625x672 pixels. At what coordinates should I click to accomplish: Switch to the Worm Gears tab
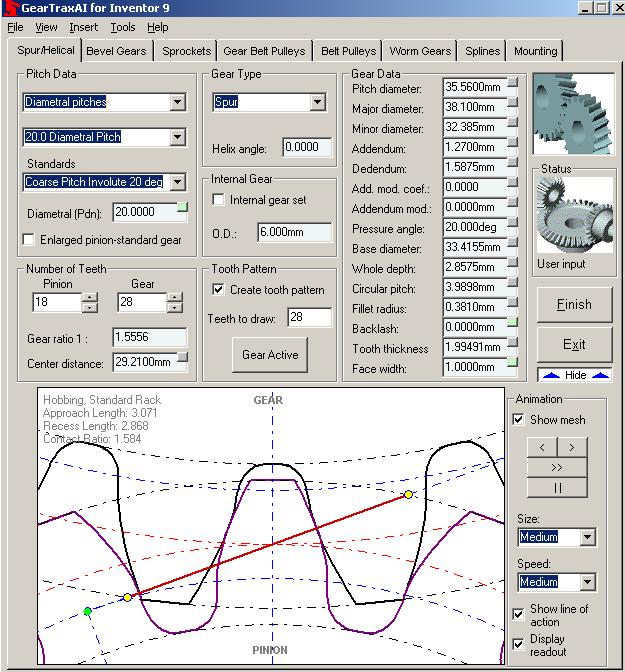(x=420, y=51)
